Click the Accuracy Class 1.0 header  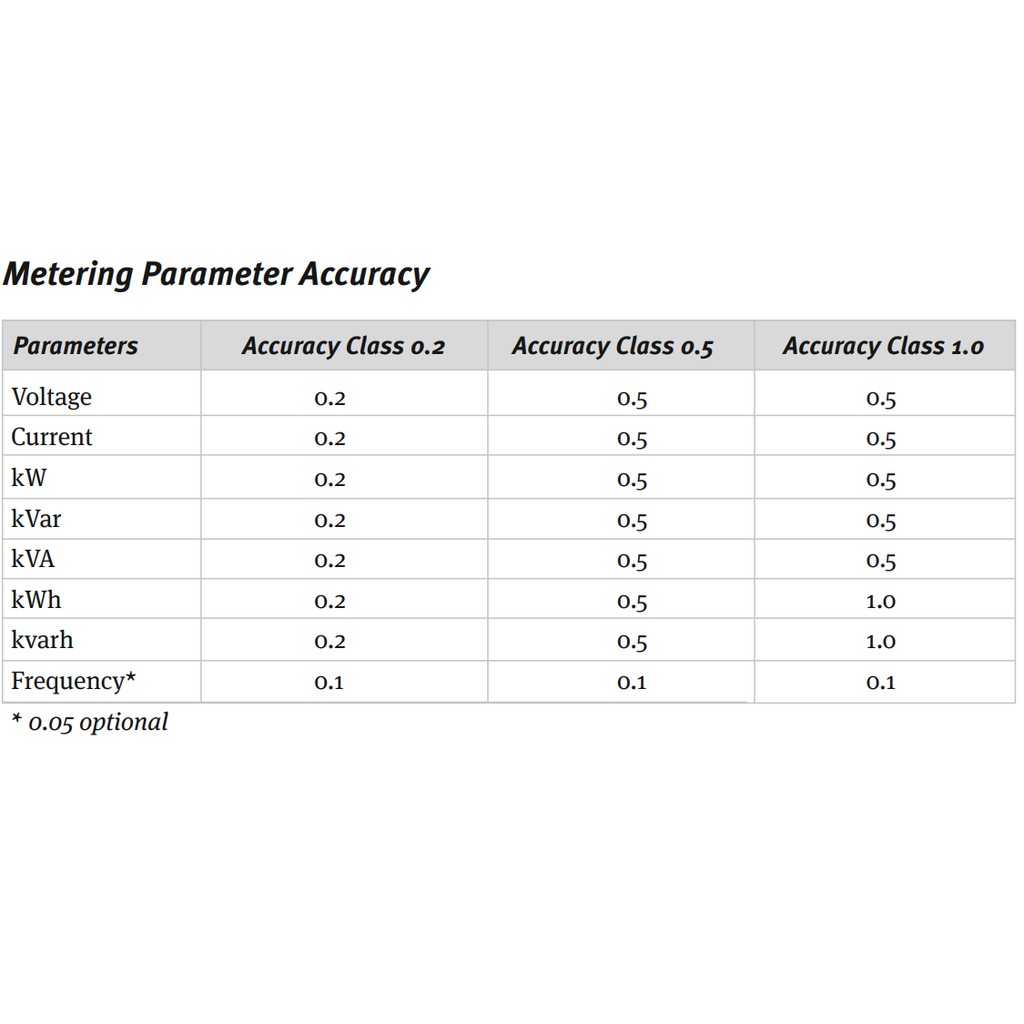click(x=884, y=346)
